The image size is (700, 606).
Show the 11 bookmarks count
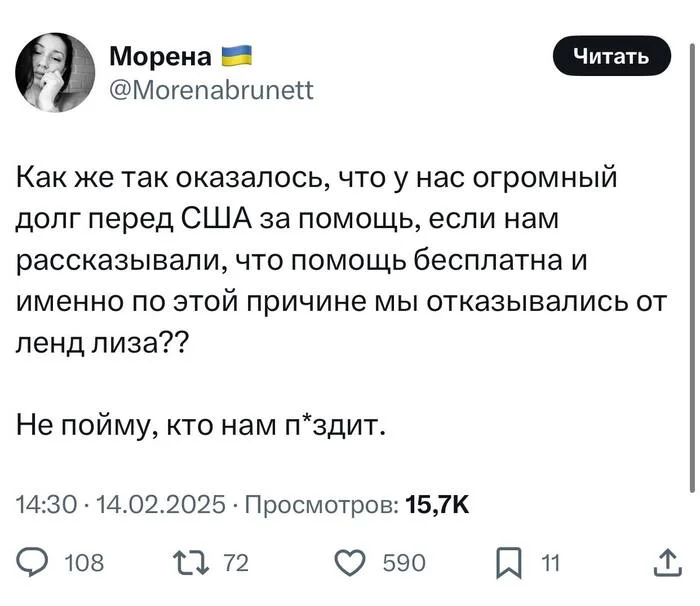(550, 563)
